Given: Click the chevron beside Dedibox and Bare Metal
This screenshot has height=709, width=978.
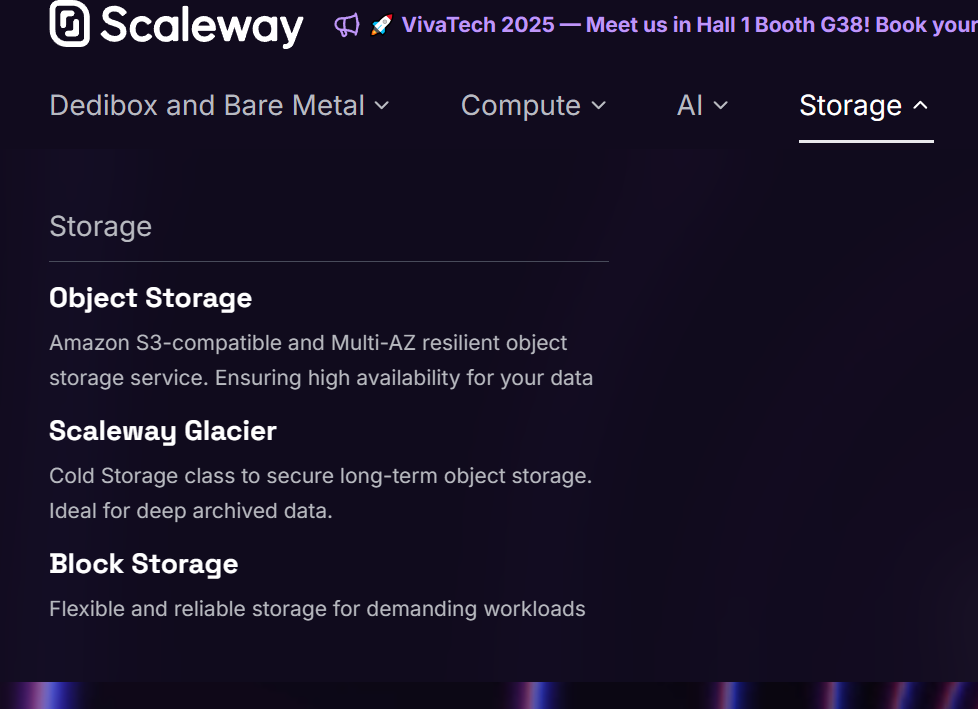Looking at the screenshot, I should coord(382,106).
